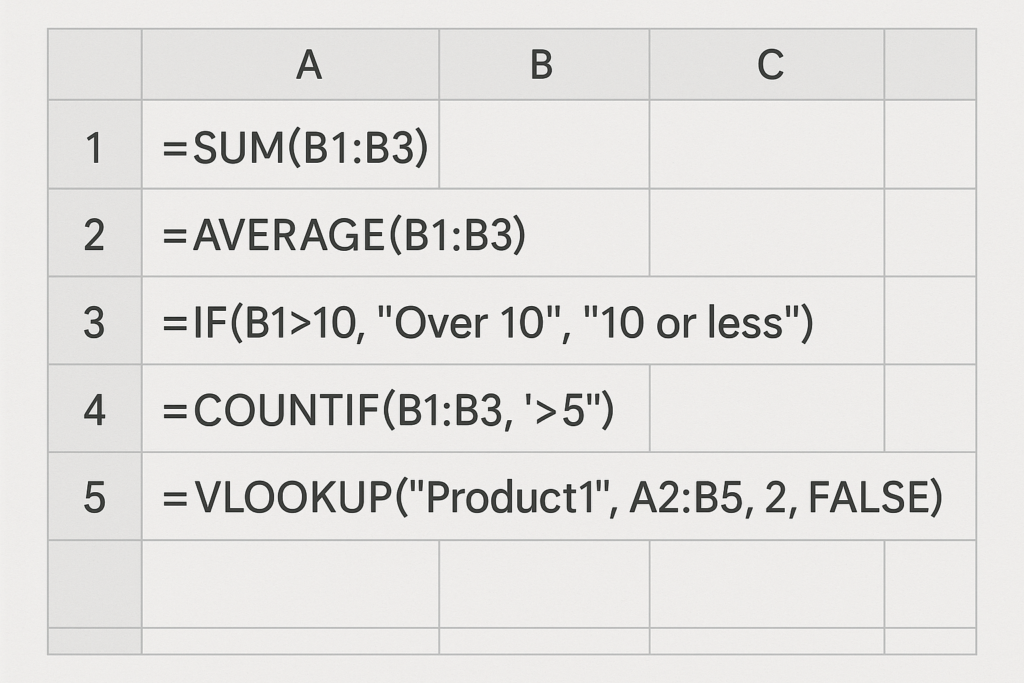This screenshot has width=1024, height=683.
Task: Select empty cell C4
Action: point(767,408)
